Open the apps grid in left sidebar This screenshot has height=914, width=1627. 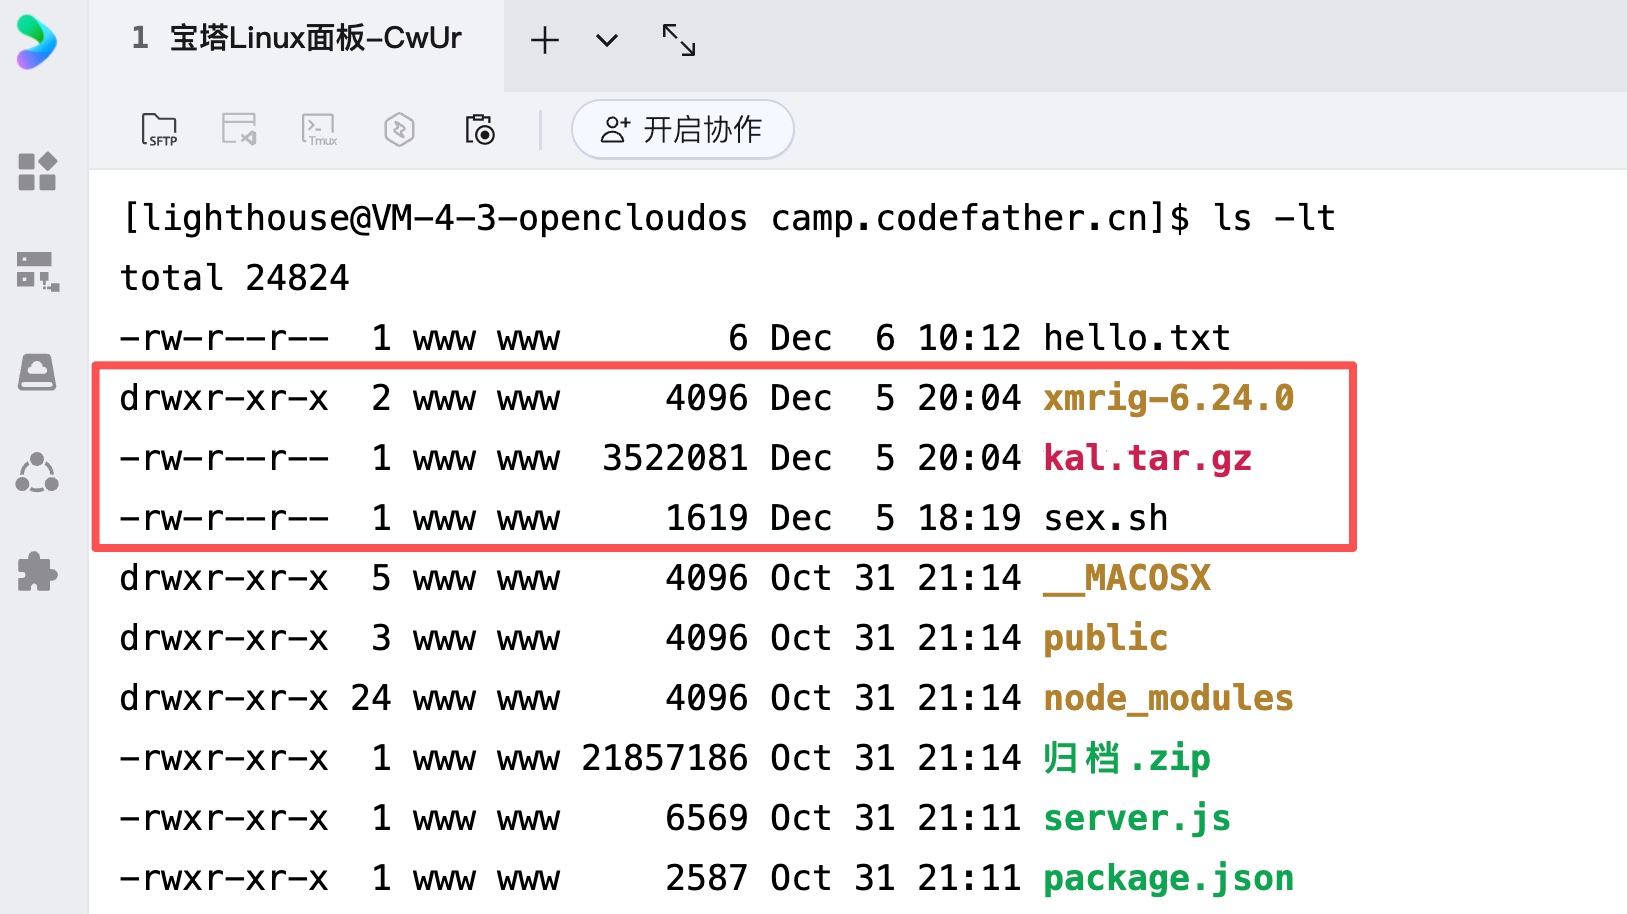tap(37, 171)
